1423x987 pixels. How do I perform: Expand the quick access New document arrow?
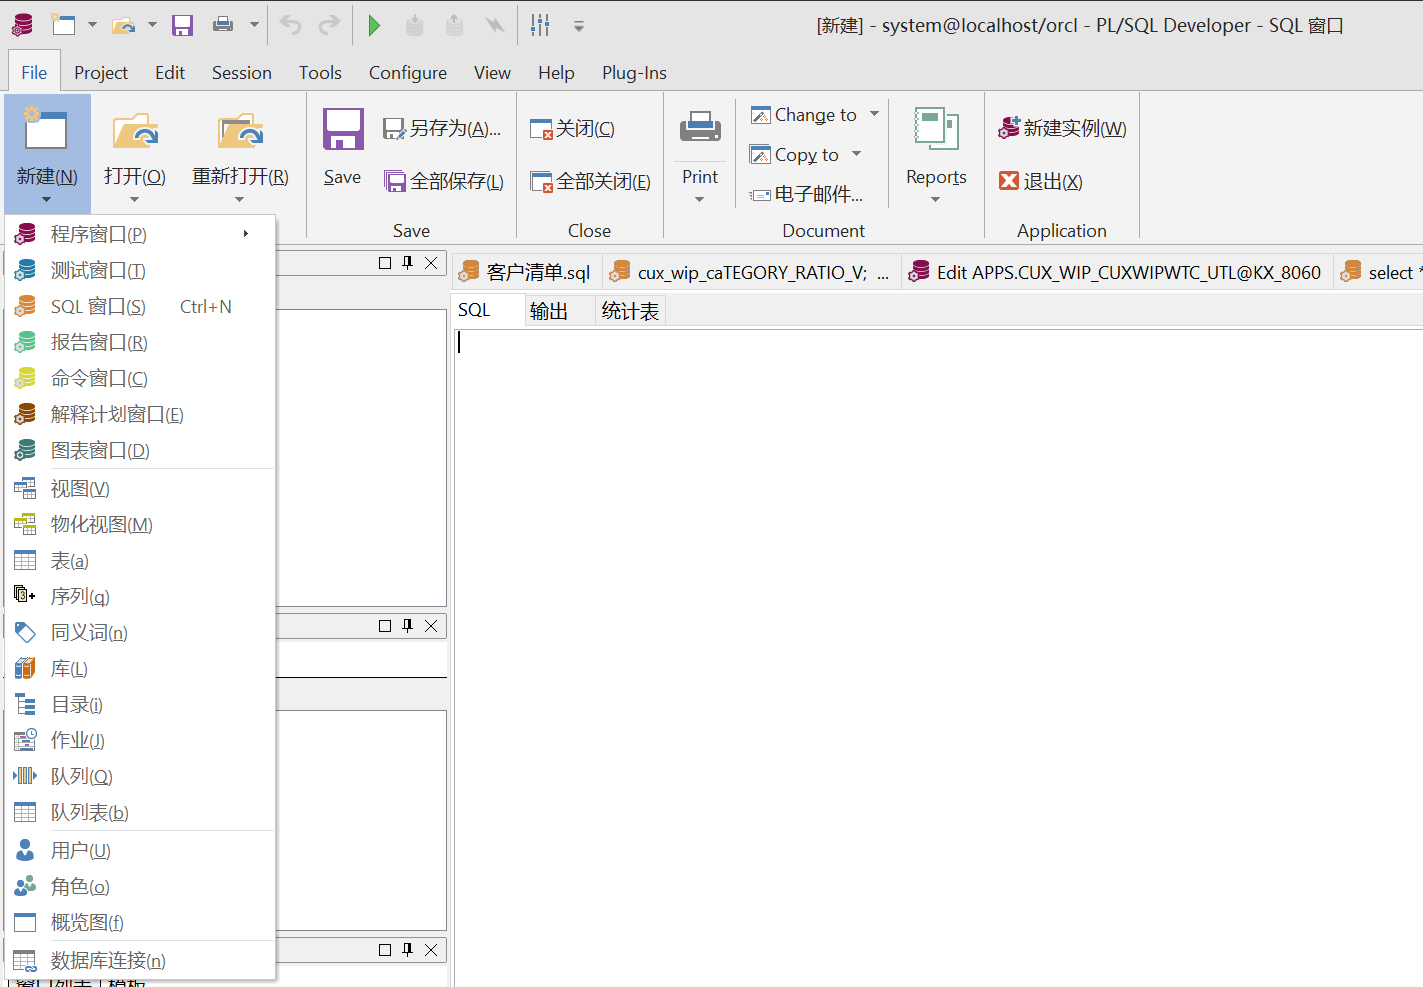(92, 25)
